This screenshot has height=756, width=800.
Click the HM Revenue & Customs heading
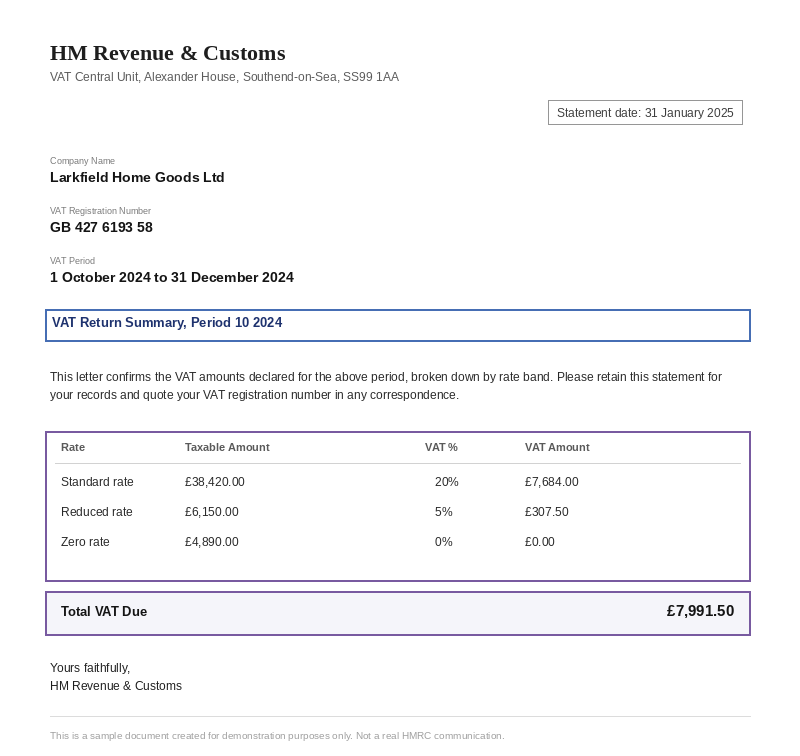click(167, 53)
